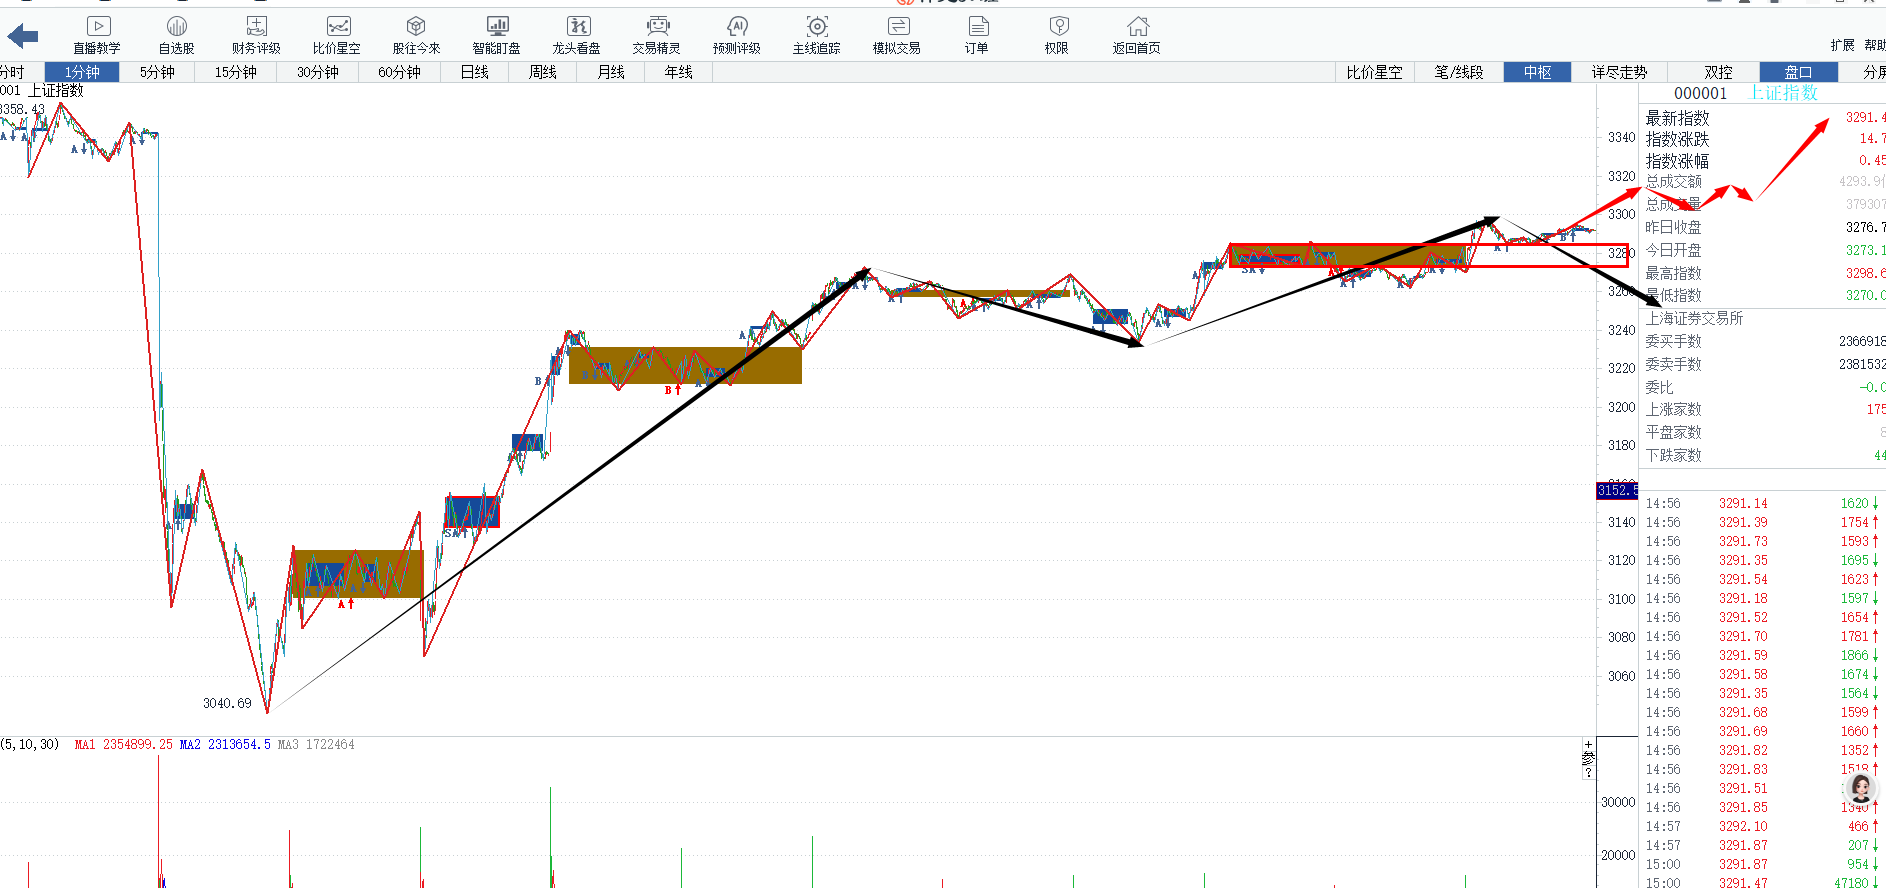The width and height of the screenshot is (1886, 888).
Task: Toggle the 盘口 panel display
Action: point(1798,72)
